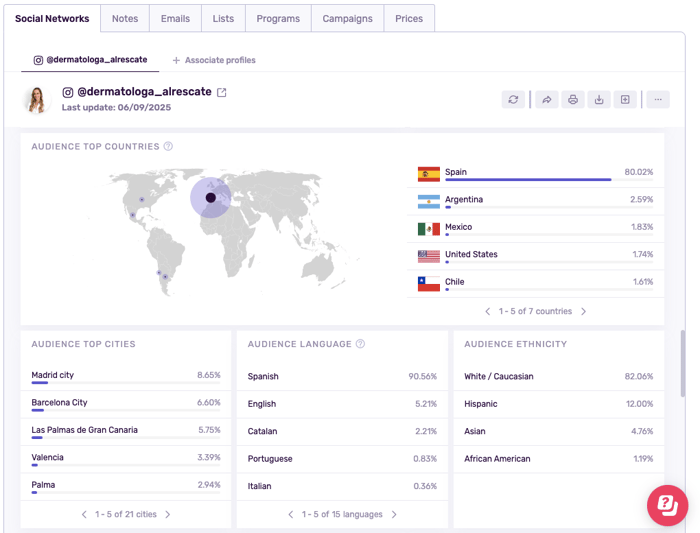700x533 pixels.
Task: Select the @dermatologa_alrescate profile tab
Action: [x=90, y=60]
